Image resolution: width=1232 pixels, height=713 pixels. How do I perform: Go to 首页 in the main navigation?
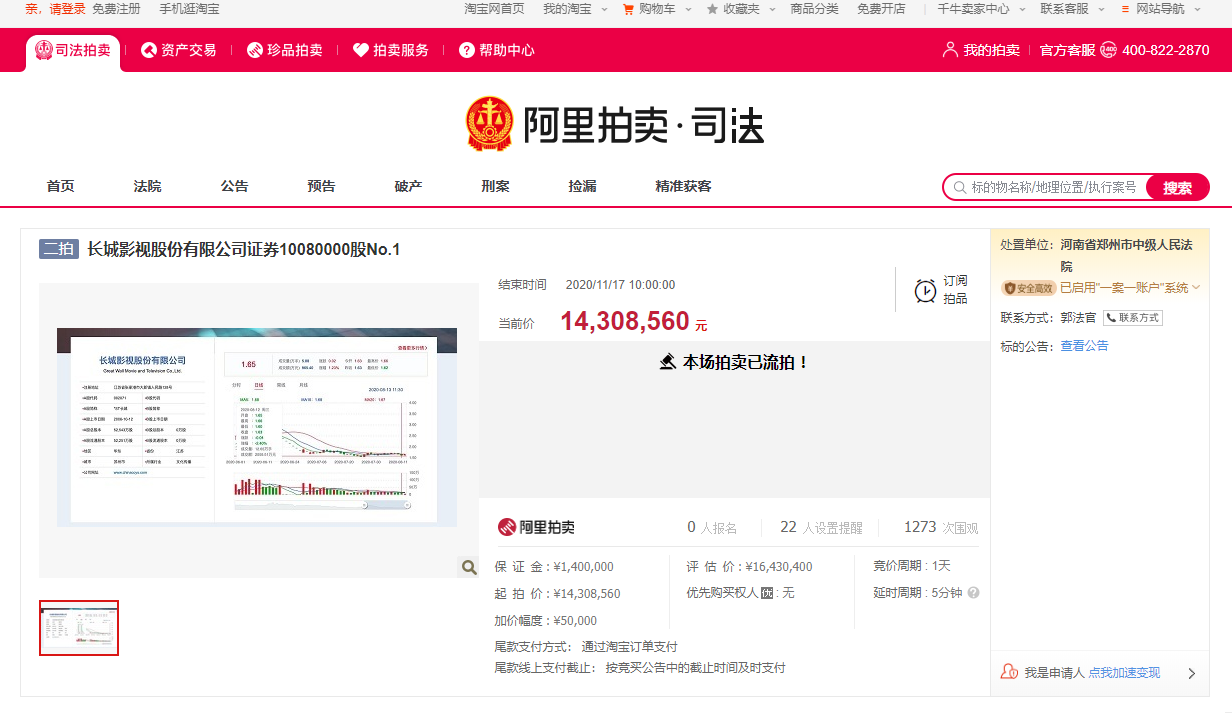[60, 186]
